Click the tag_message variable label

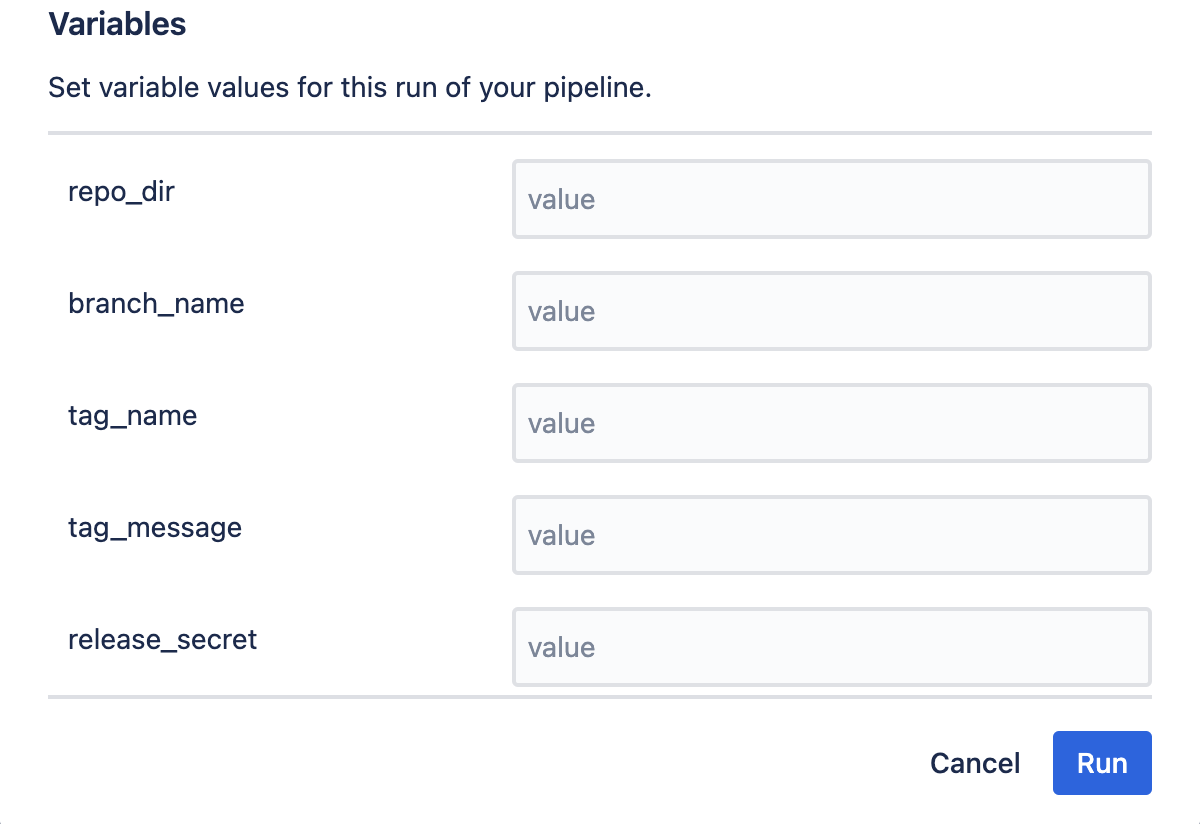pos(155,527)
